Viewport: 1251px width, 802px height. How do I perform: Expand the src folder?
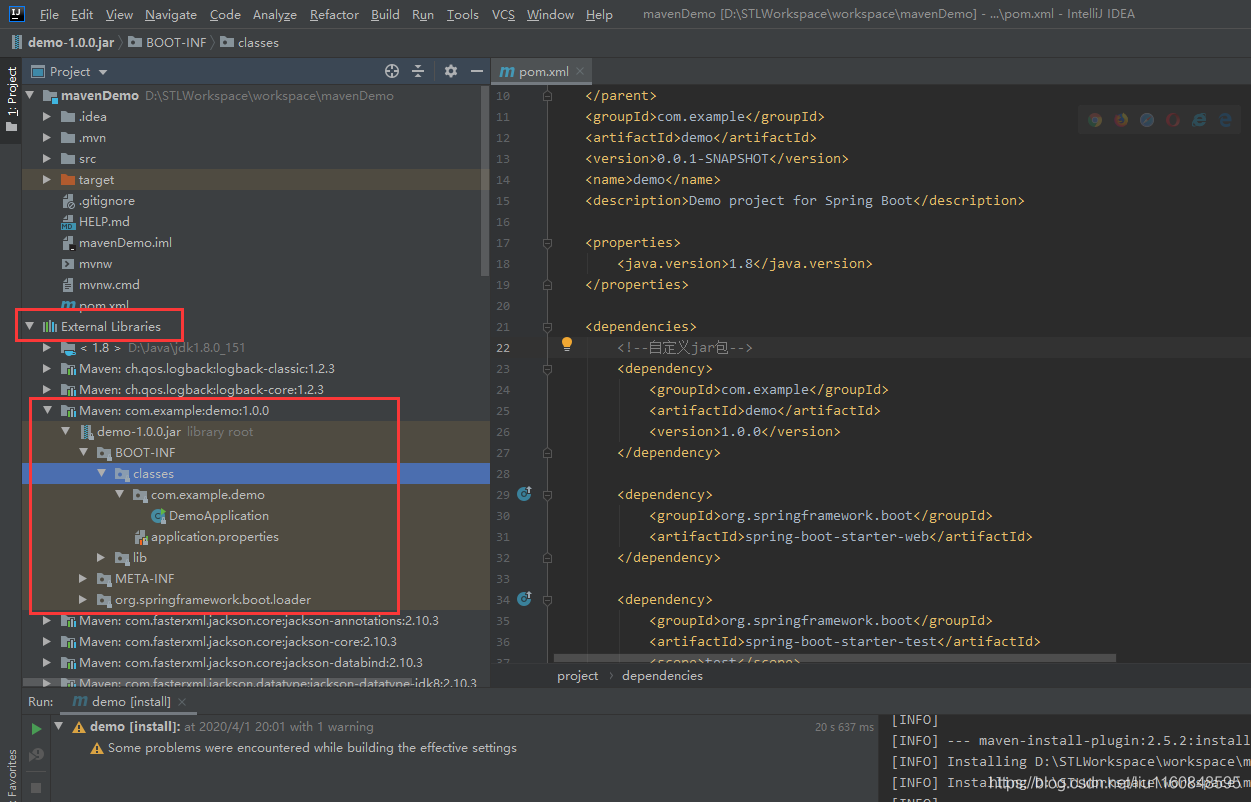[x=47, y=159]
